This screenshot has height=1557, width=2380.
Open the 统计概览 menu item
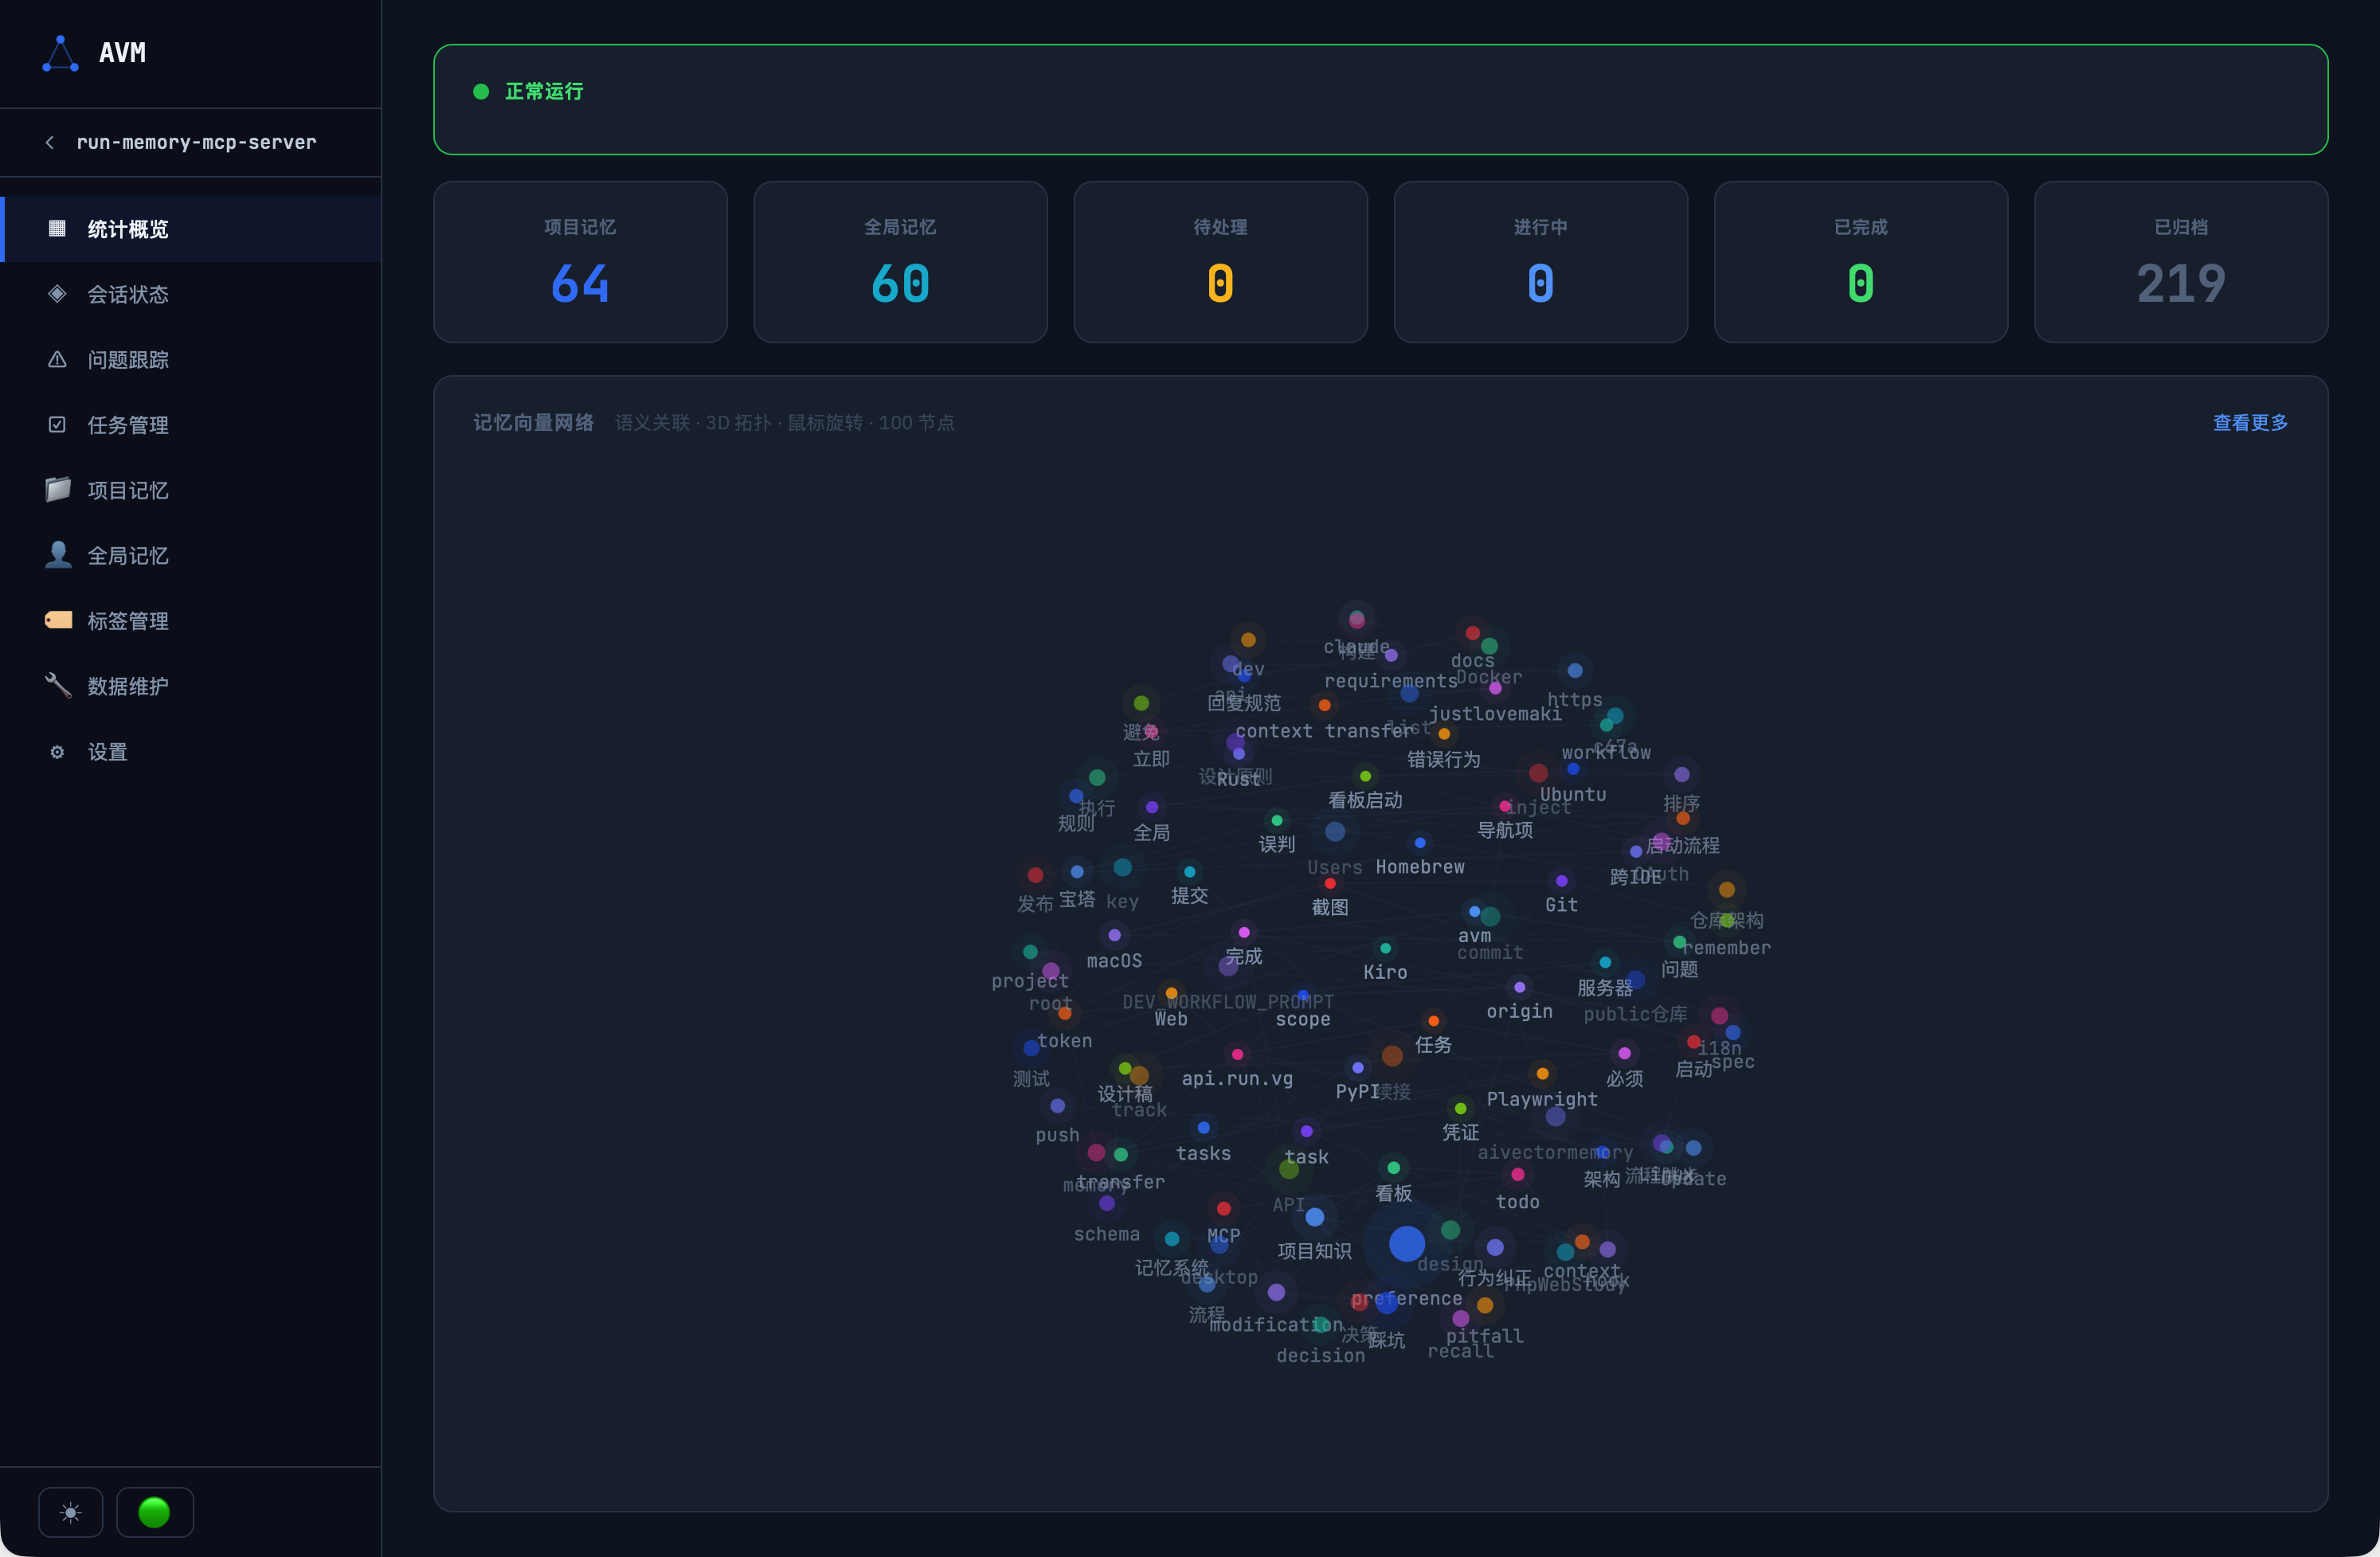click(191, 229)
